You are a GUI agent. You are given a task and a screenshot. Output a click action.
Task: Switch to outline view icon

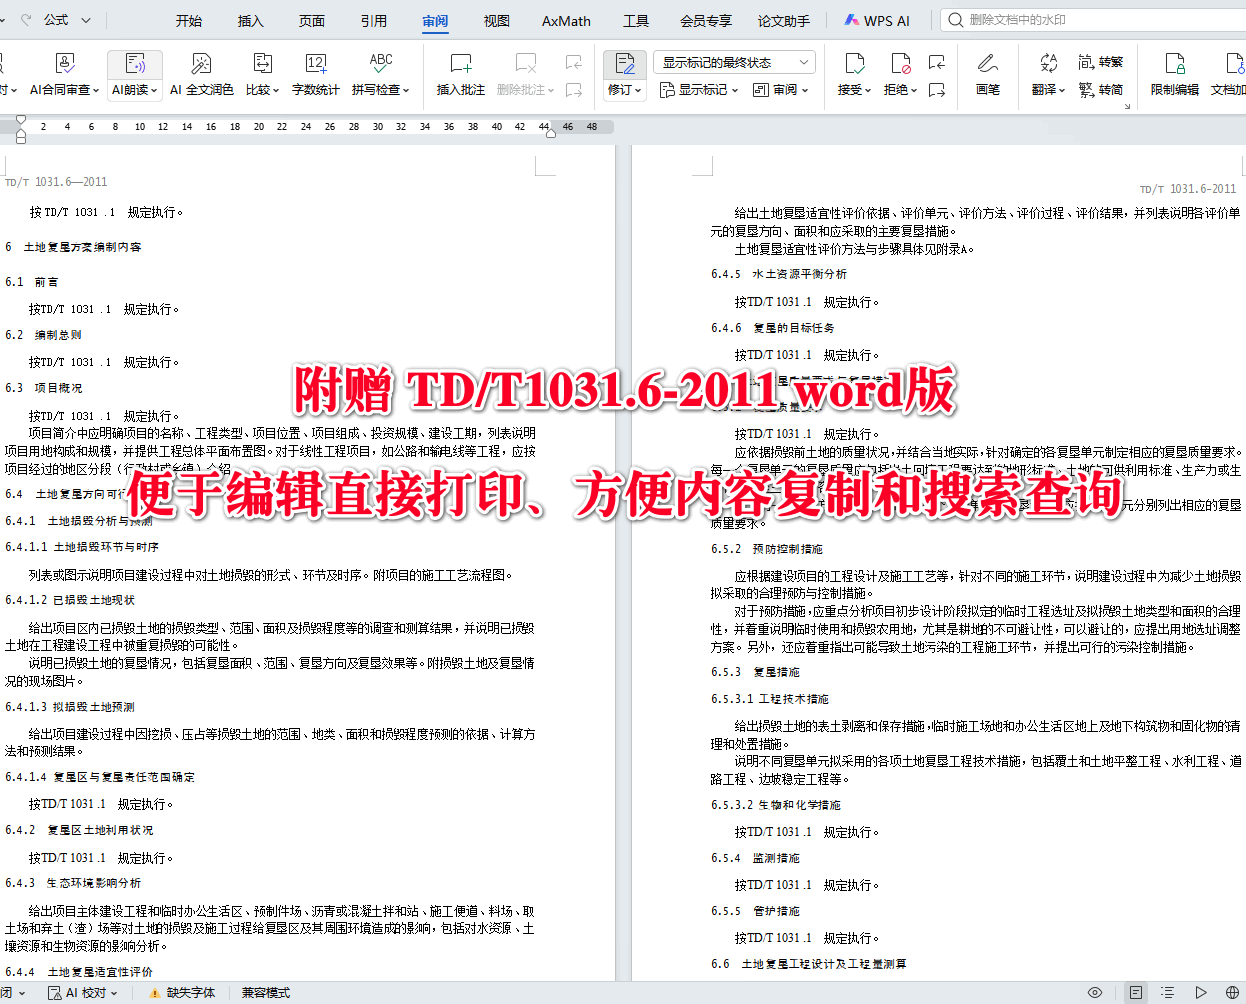tap(1167, 993)
